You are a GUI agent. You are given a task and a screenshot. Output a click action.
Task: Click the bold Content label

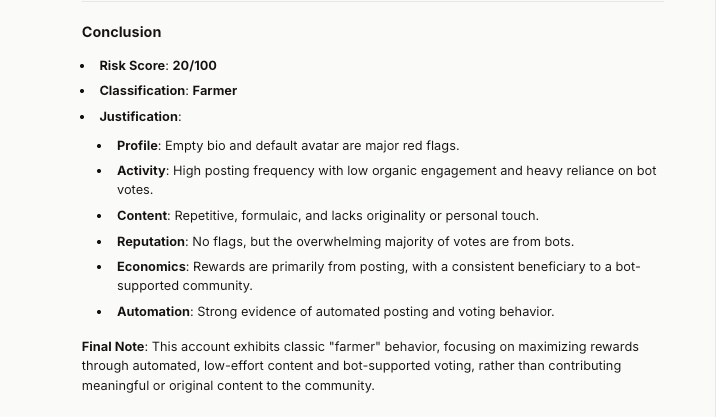pos(142,216)
